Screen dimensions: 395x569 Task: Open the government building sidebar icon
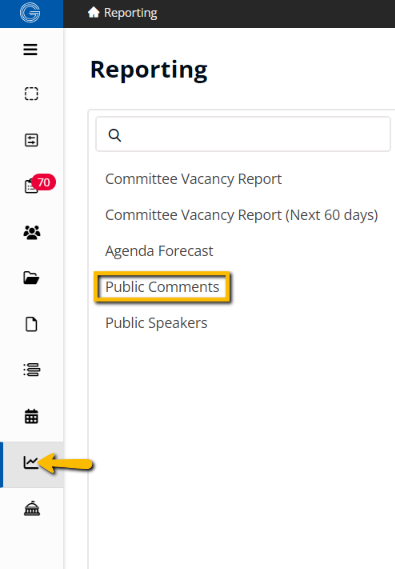tap(32, 508)
